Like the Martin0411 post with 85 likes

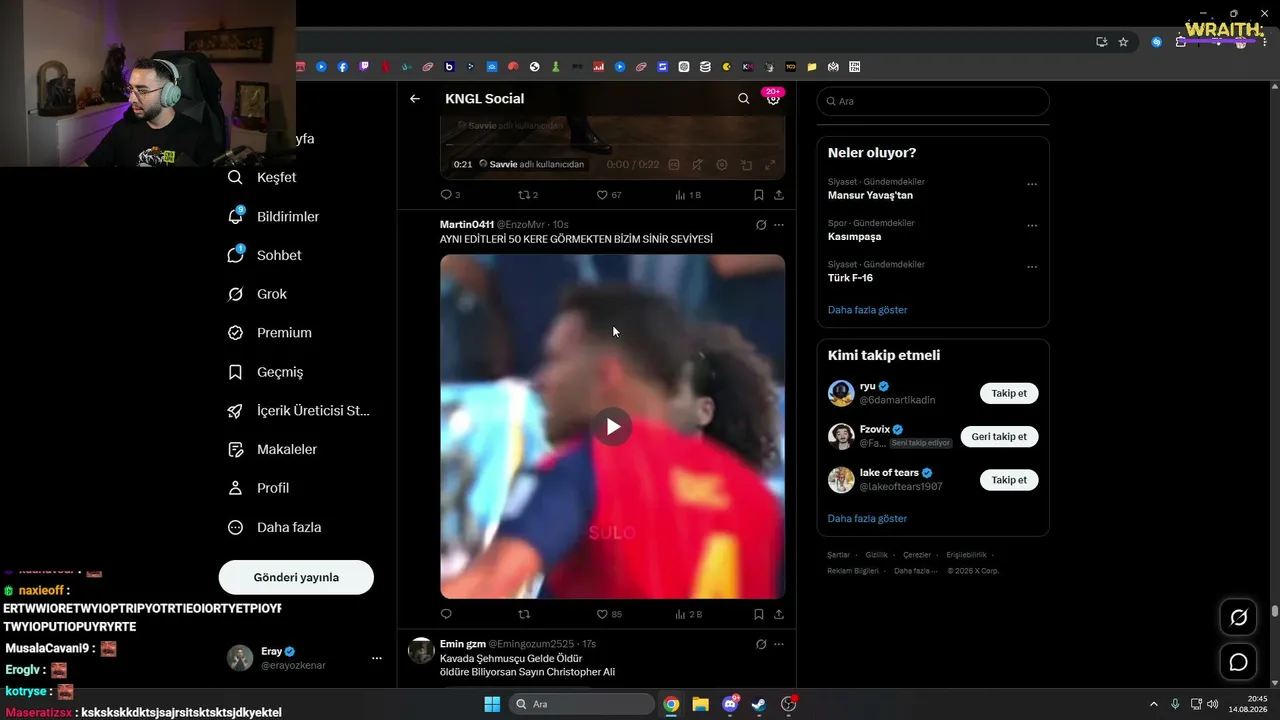[x=609, y=614]
